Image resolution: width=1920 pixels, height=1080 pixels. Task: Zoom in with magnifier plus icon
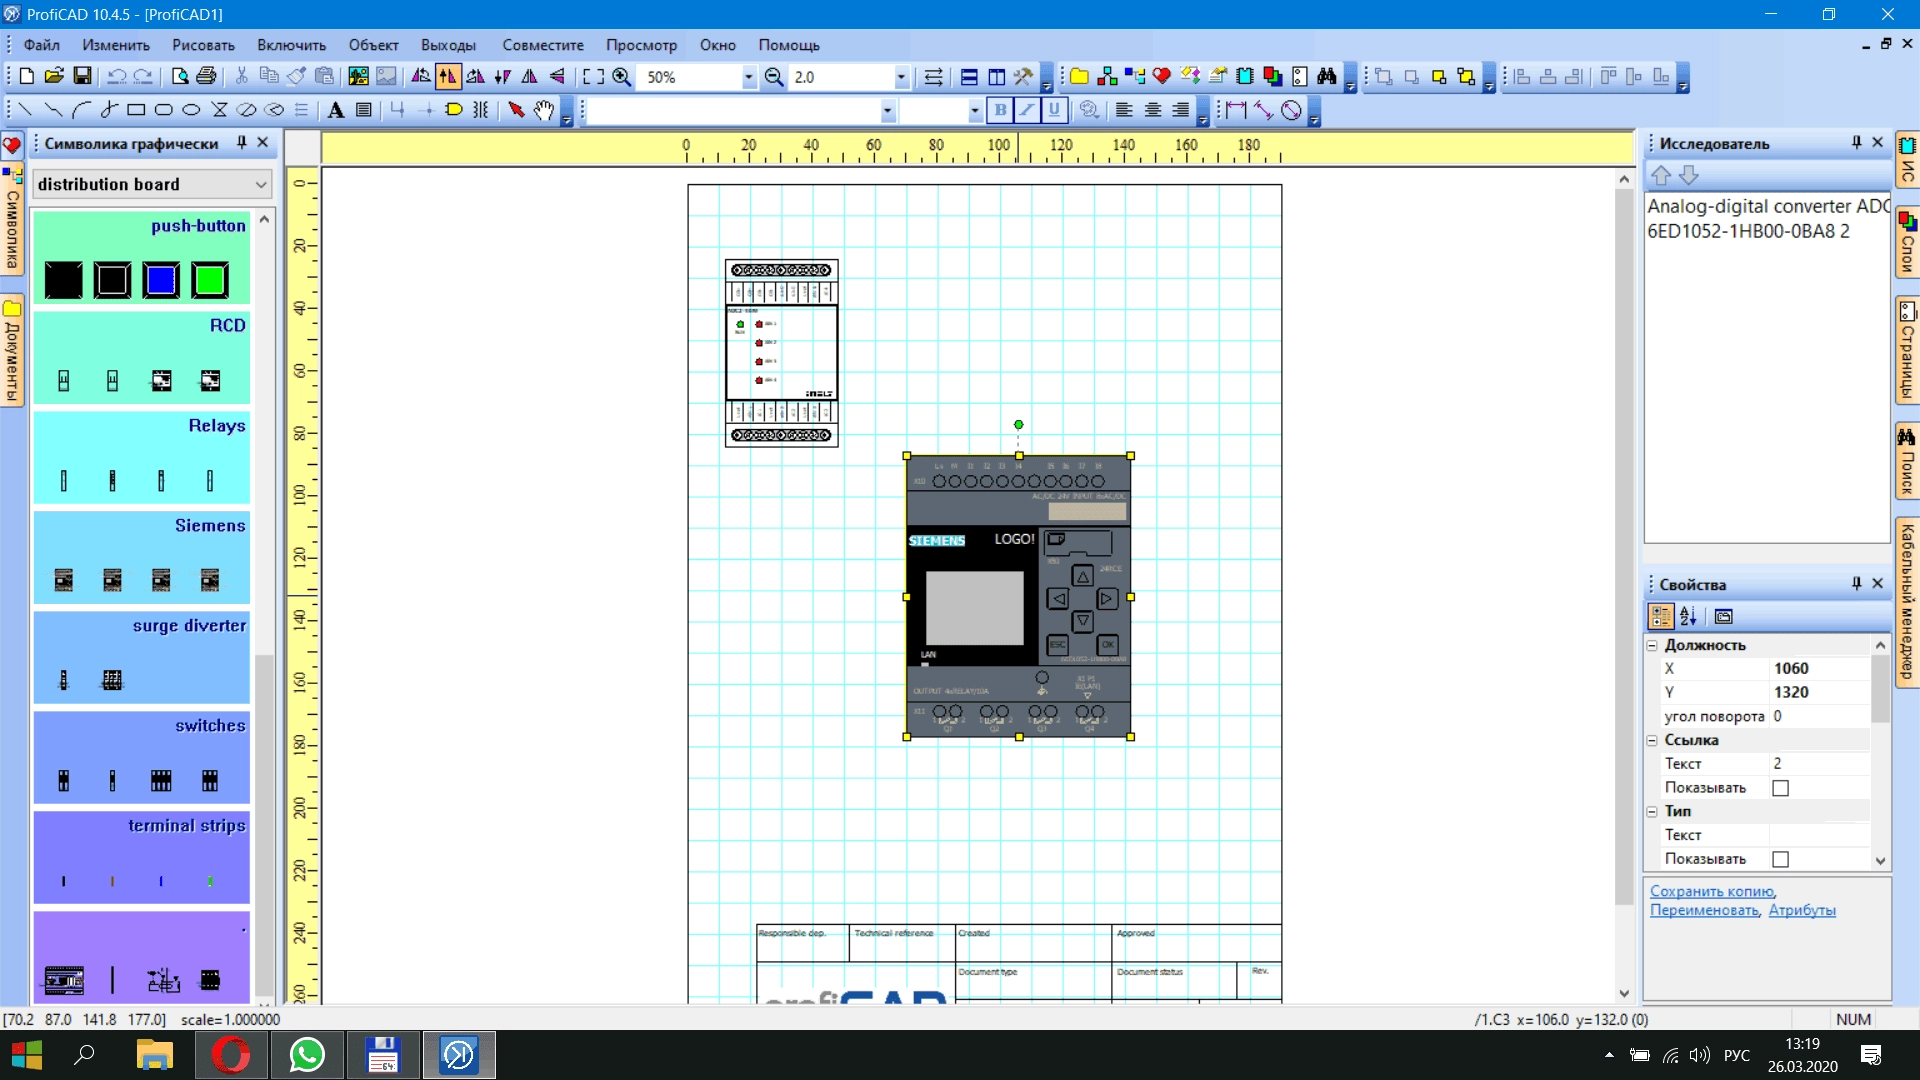(x=621, y=77)
